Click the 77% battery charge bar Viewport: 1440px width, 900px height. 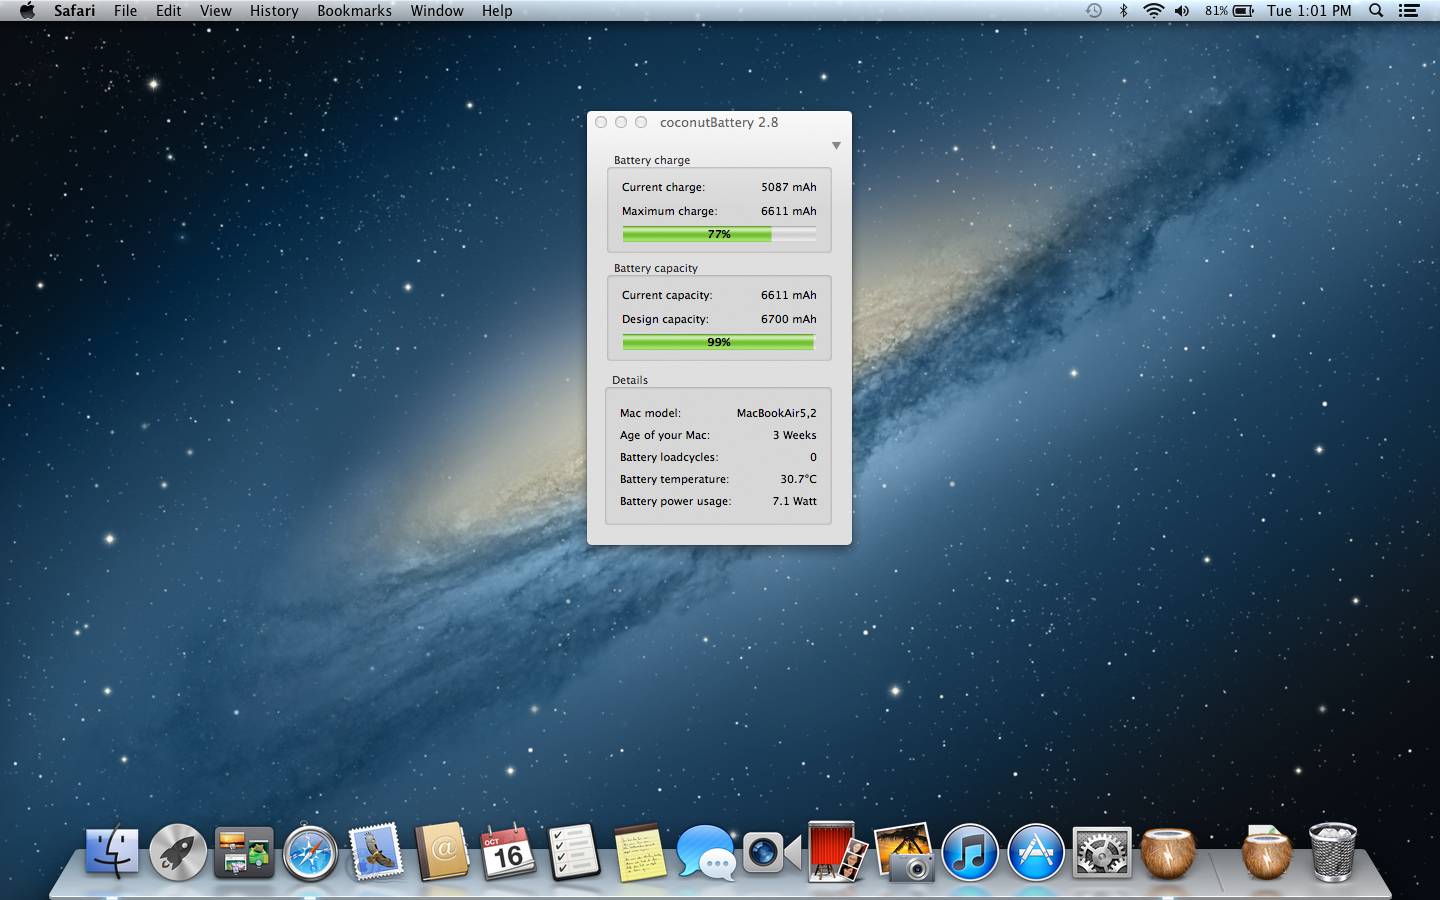coord(719,234)
